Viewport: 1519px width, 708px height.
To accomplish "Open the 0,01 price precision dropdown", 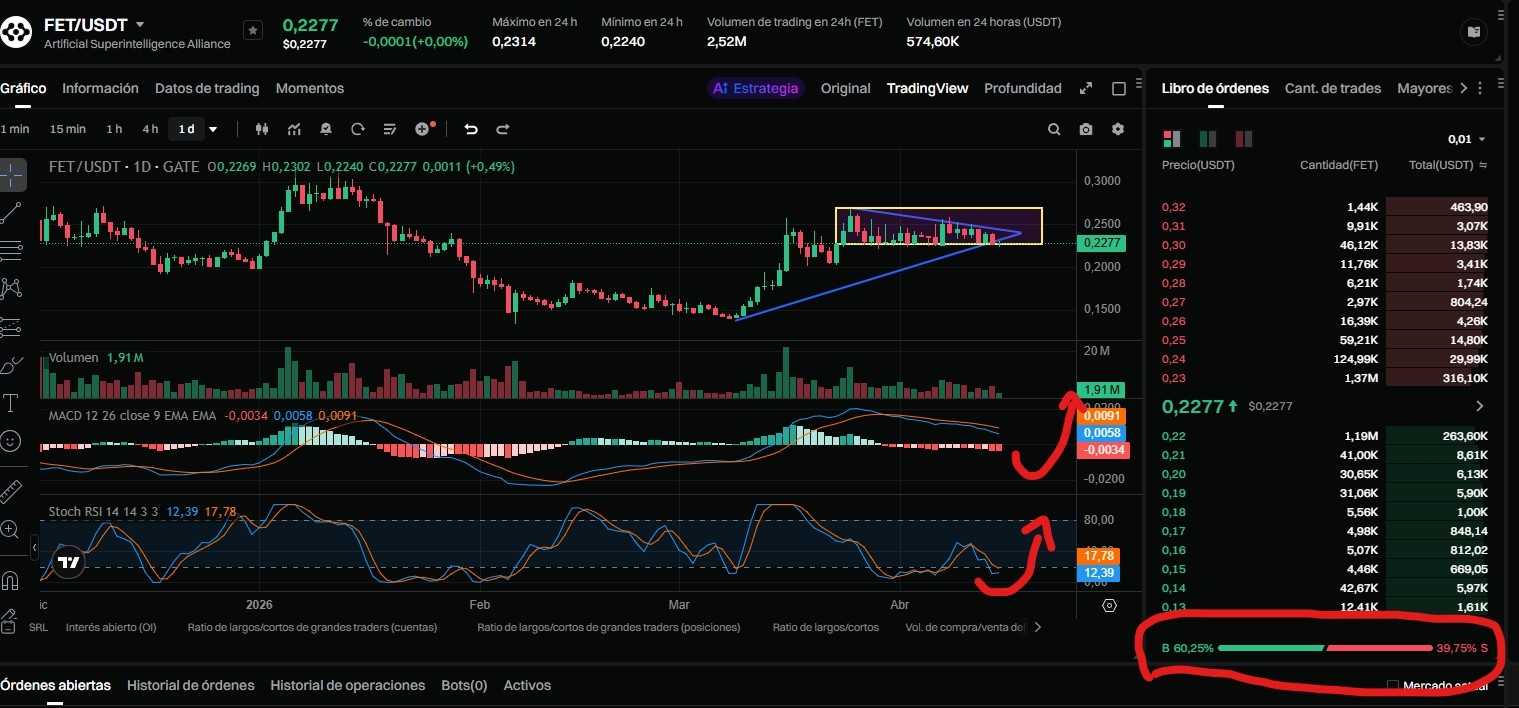I will click(1466, 139).
